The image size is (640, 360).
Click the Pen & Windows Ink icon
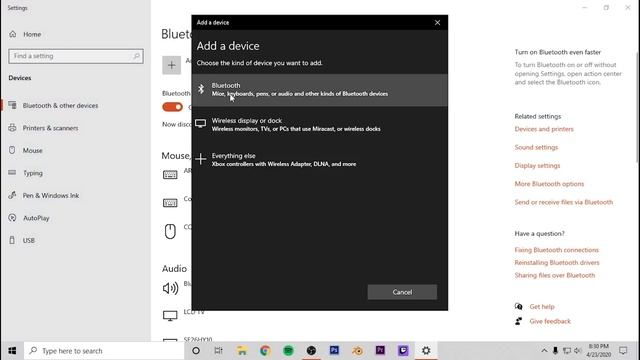[12, 195]
